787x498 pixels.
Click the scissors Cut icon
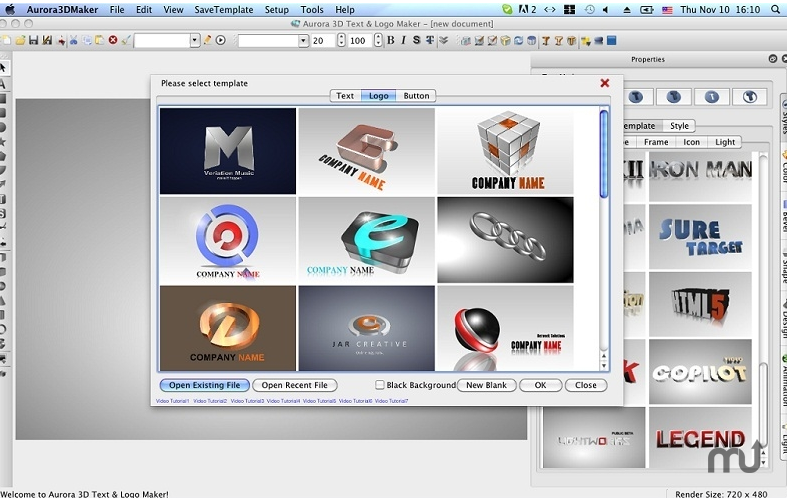tap(73, 41)
